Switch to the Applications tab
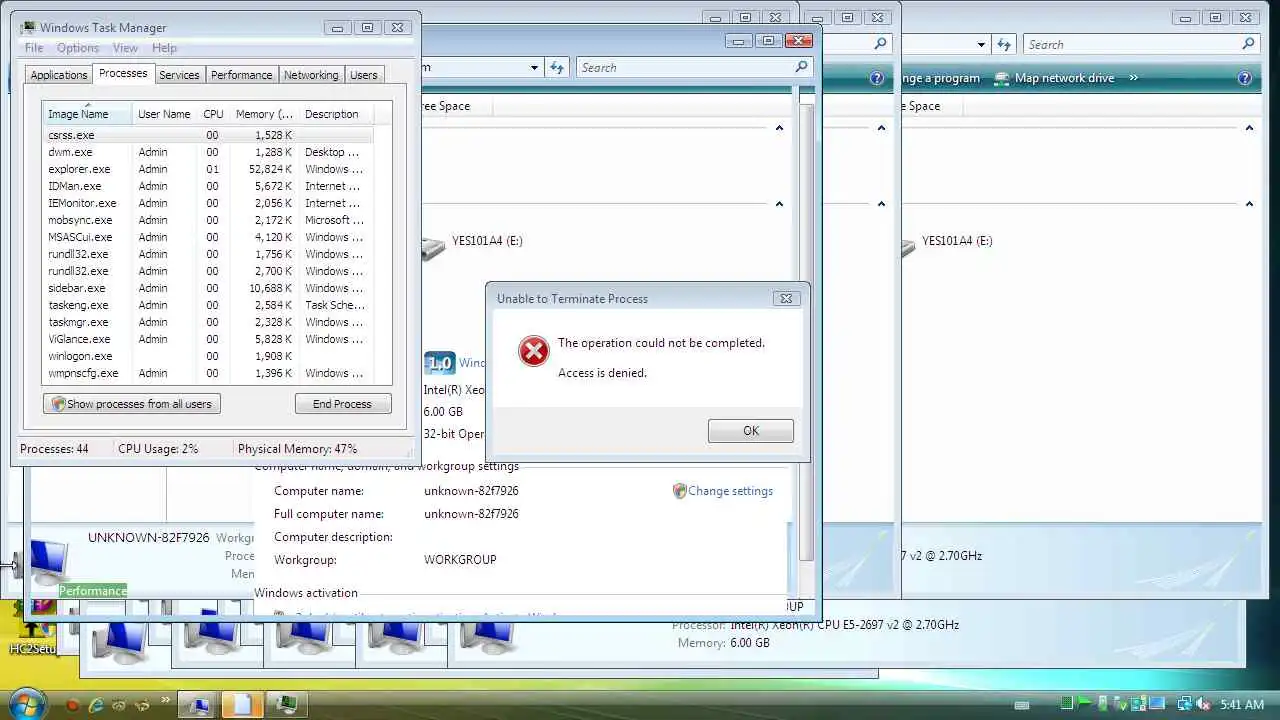The height and width of the screenshot is (720, 1280). [59, 75]
